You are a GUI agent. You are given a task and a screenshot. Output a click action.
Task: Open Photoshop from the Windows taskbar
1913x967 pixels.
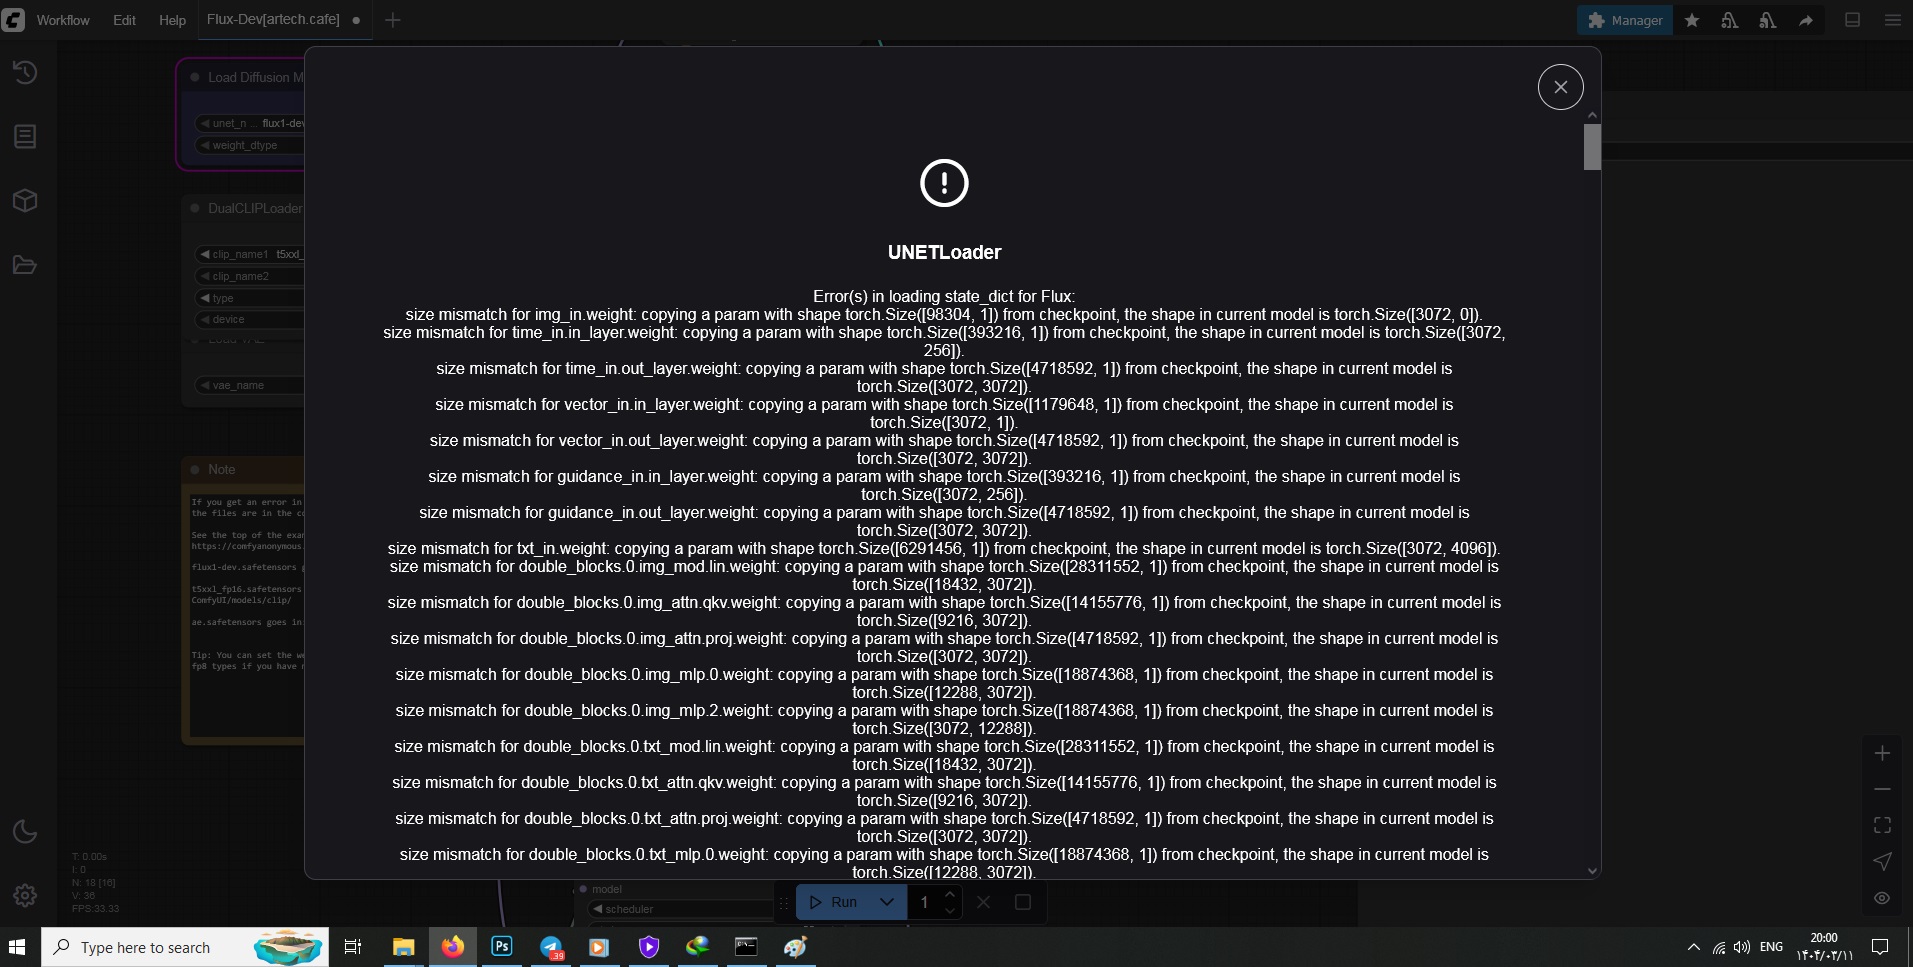pos(502,946)
